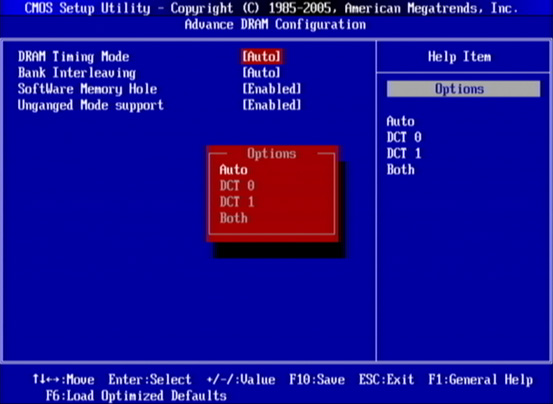Image resolution: width=553 pixels, height=404 pixels.
Task: Click Auto in the Help Item list
Action: 400,121
